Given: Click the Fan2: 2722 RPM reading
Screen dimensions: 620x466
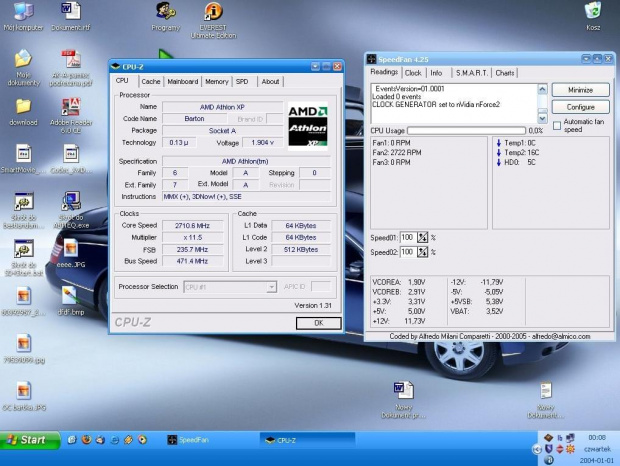Looking at the screenshot, I should coord(397,153).
